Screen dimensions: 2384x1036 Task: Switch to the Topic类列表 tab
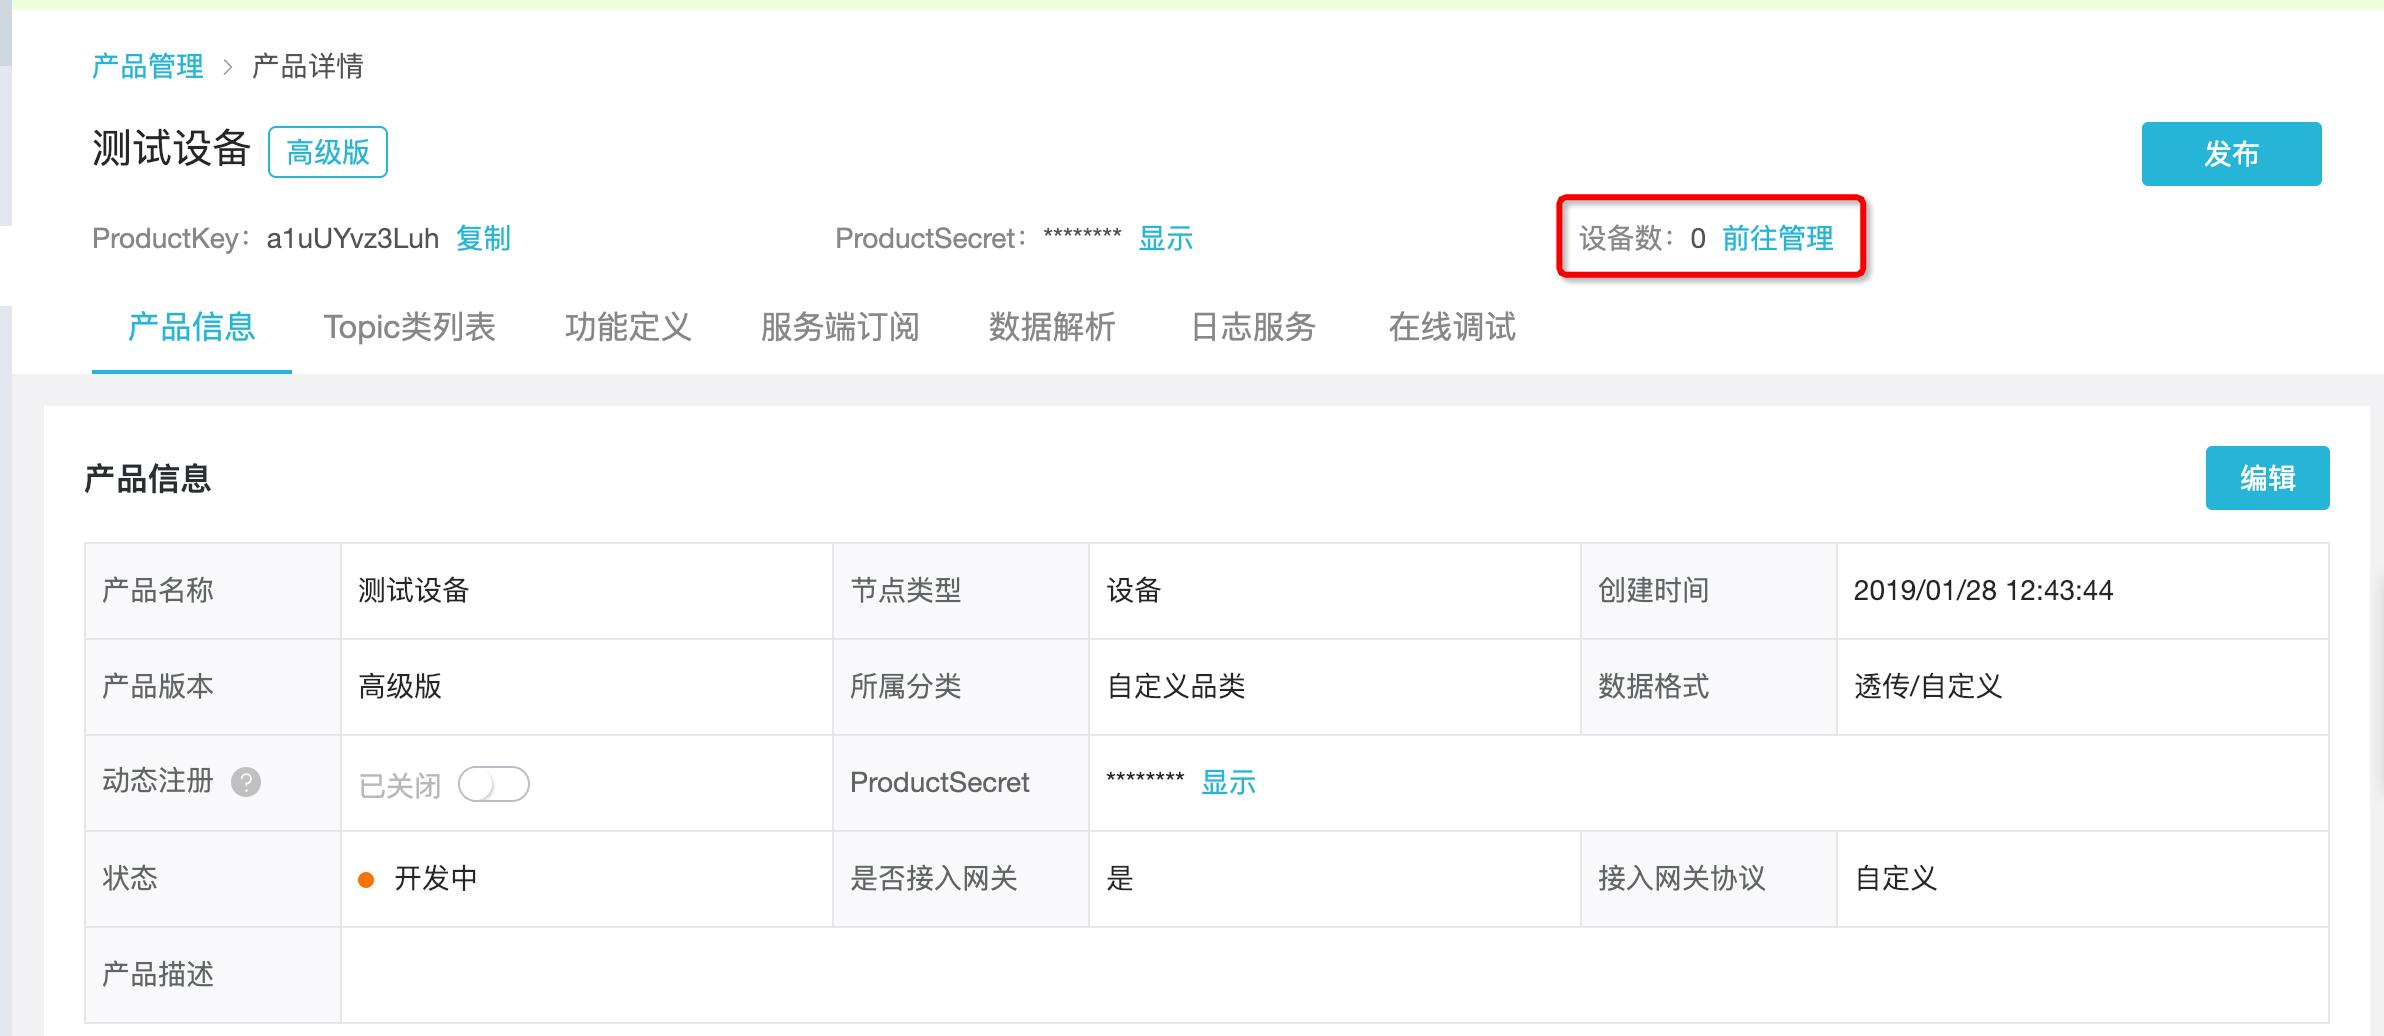tap(412, 328)
